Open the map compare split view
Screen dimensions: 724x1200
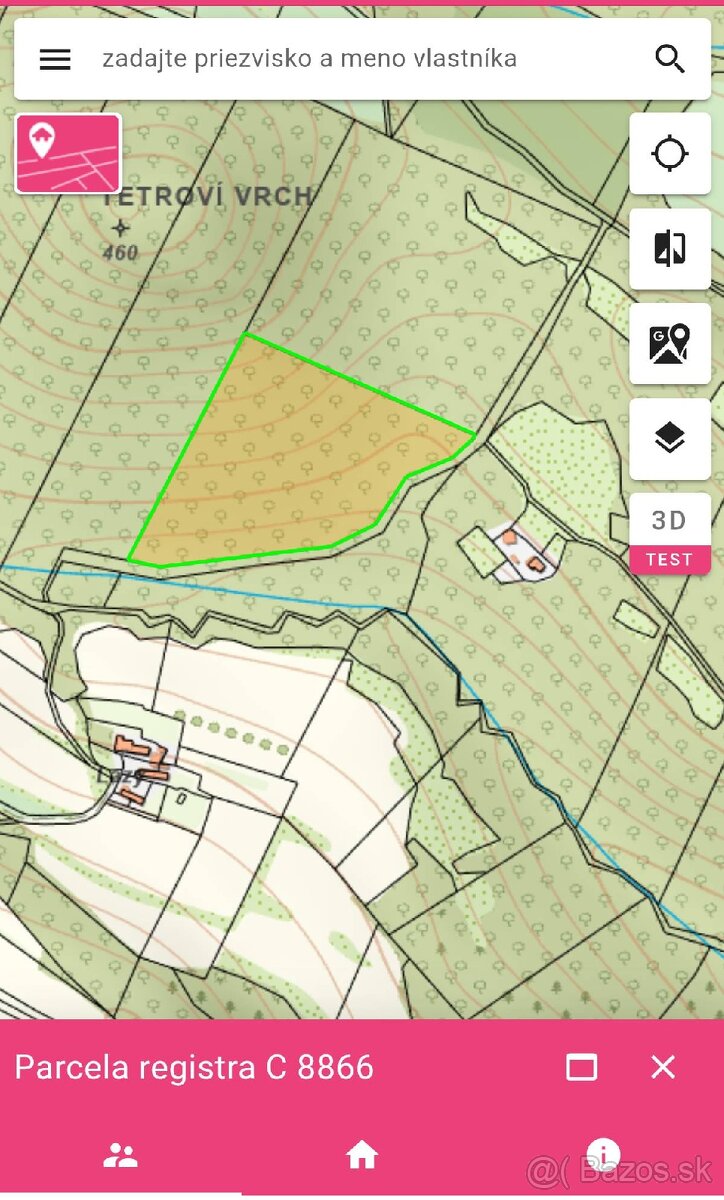pyautogui.click(x=670, y=249)
